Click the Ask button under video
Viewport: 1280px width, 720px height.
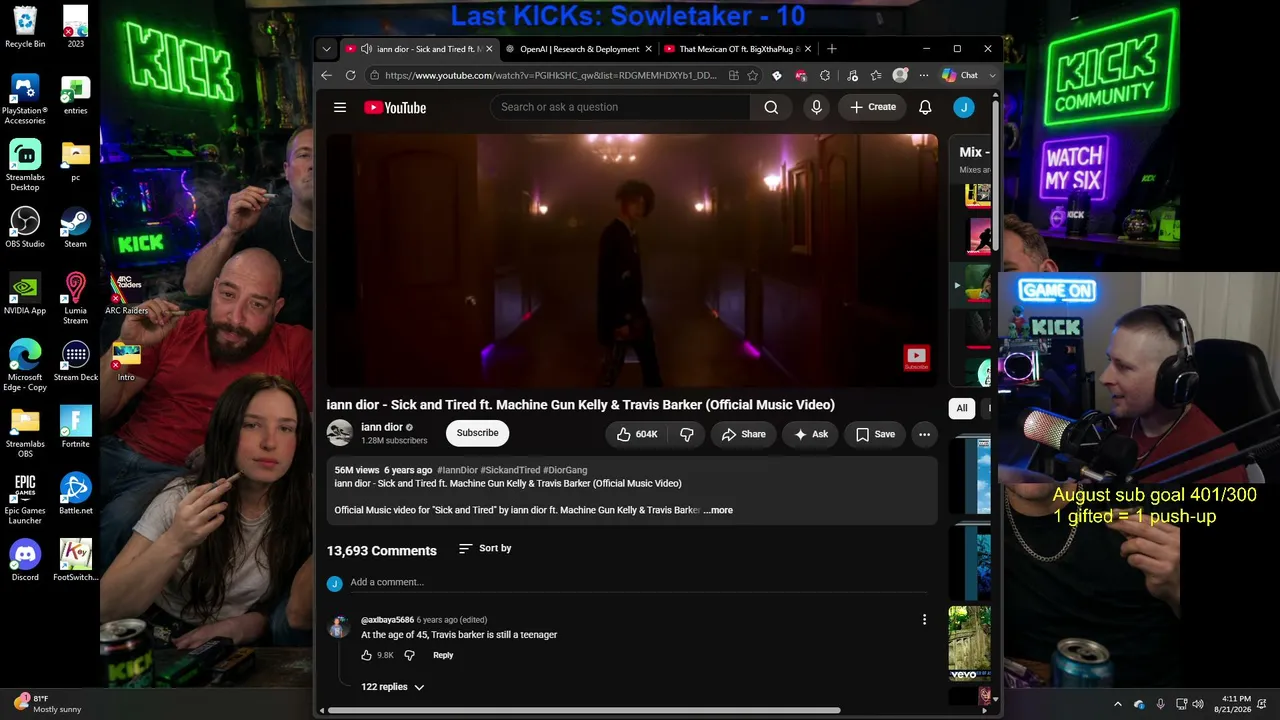pos(811,434)
